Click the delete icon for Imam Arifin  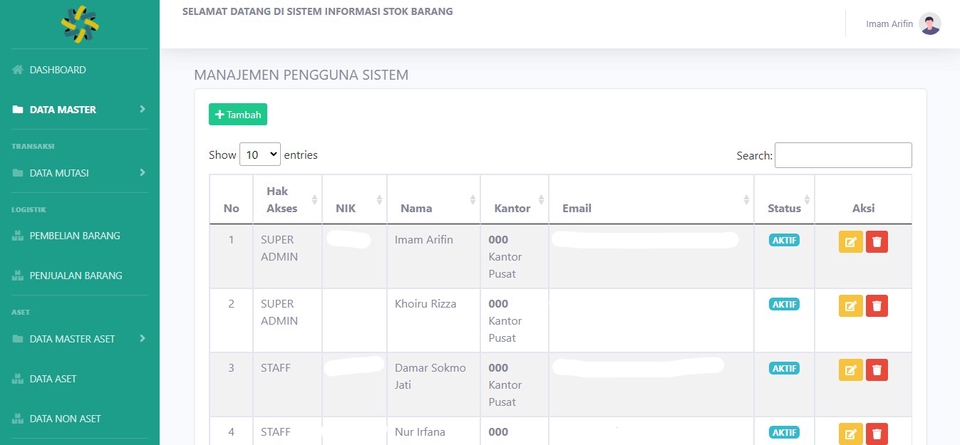point(877,242)
